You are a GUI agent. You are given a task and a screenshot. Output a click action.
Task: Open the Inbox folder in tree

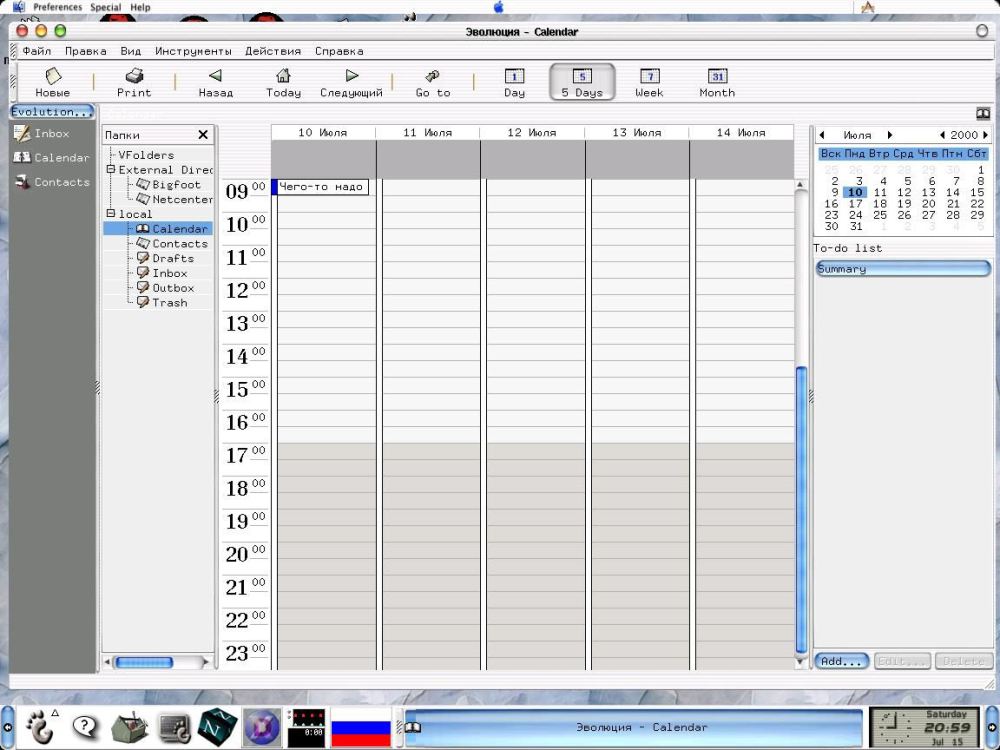tap(162, 272)
